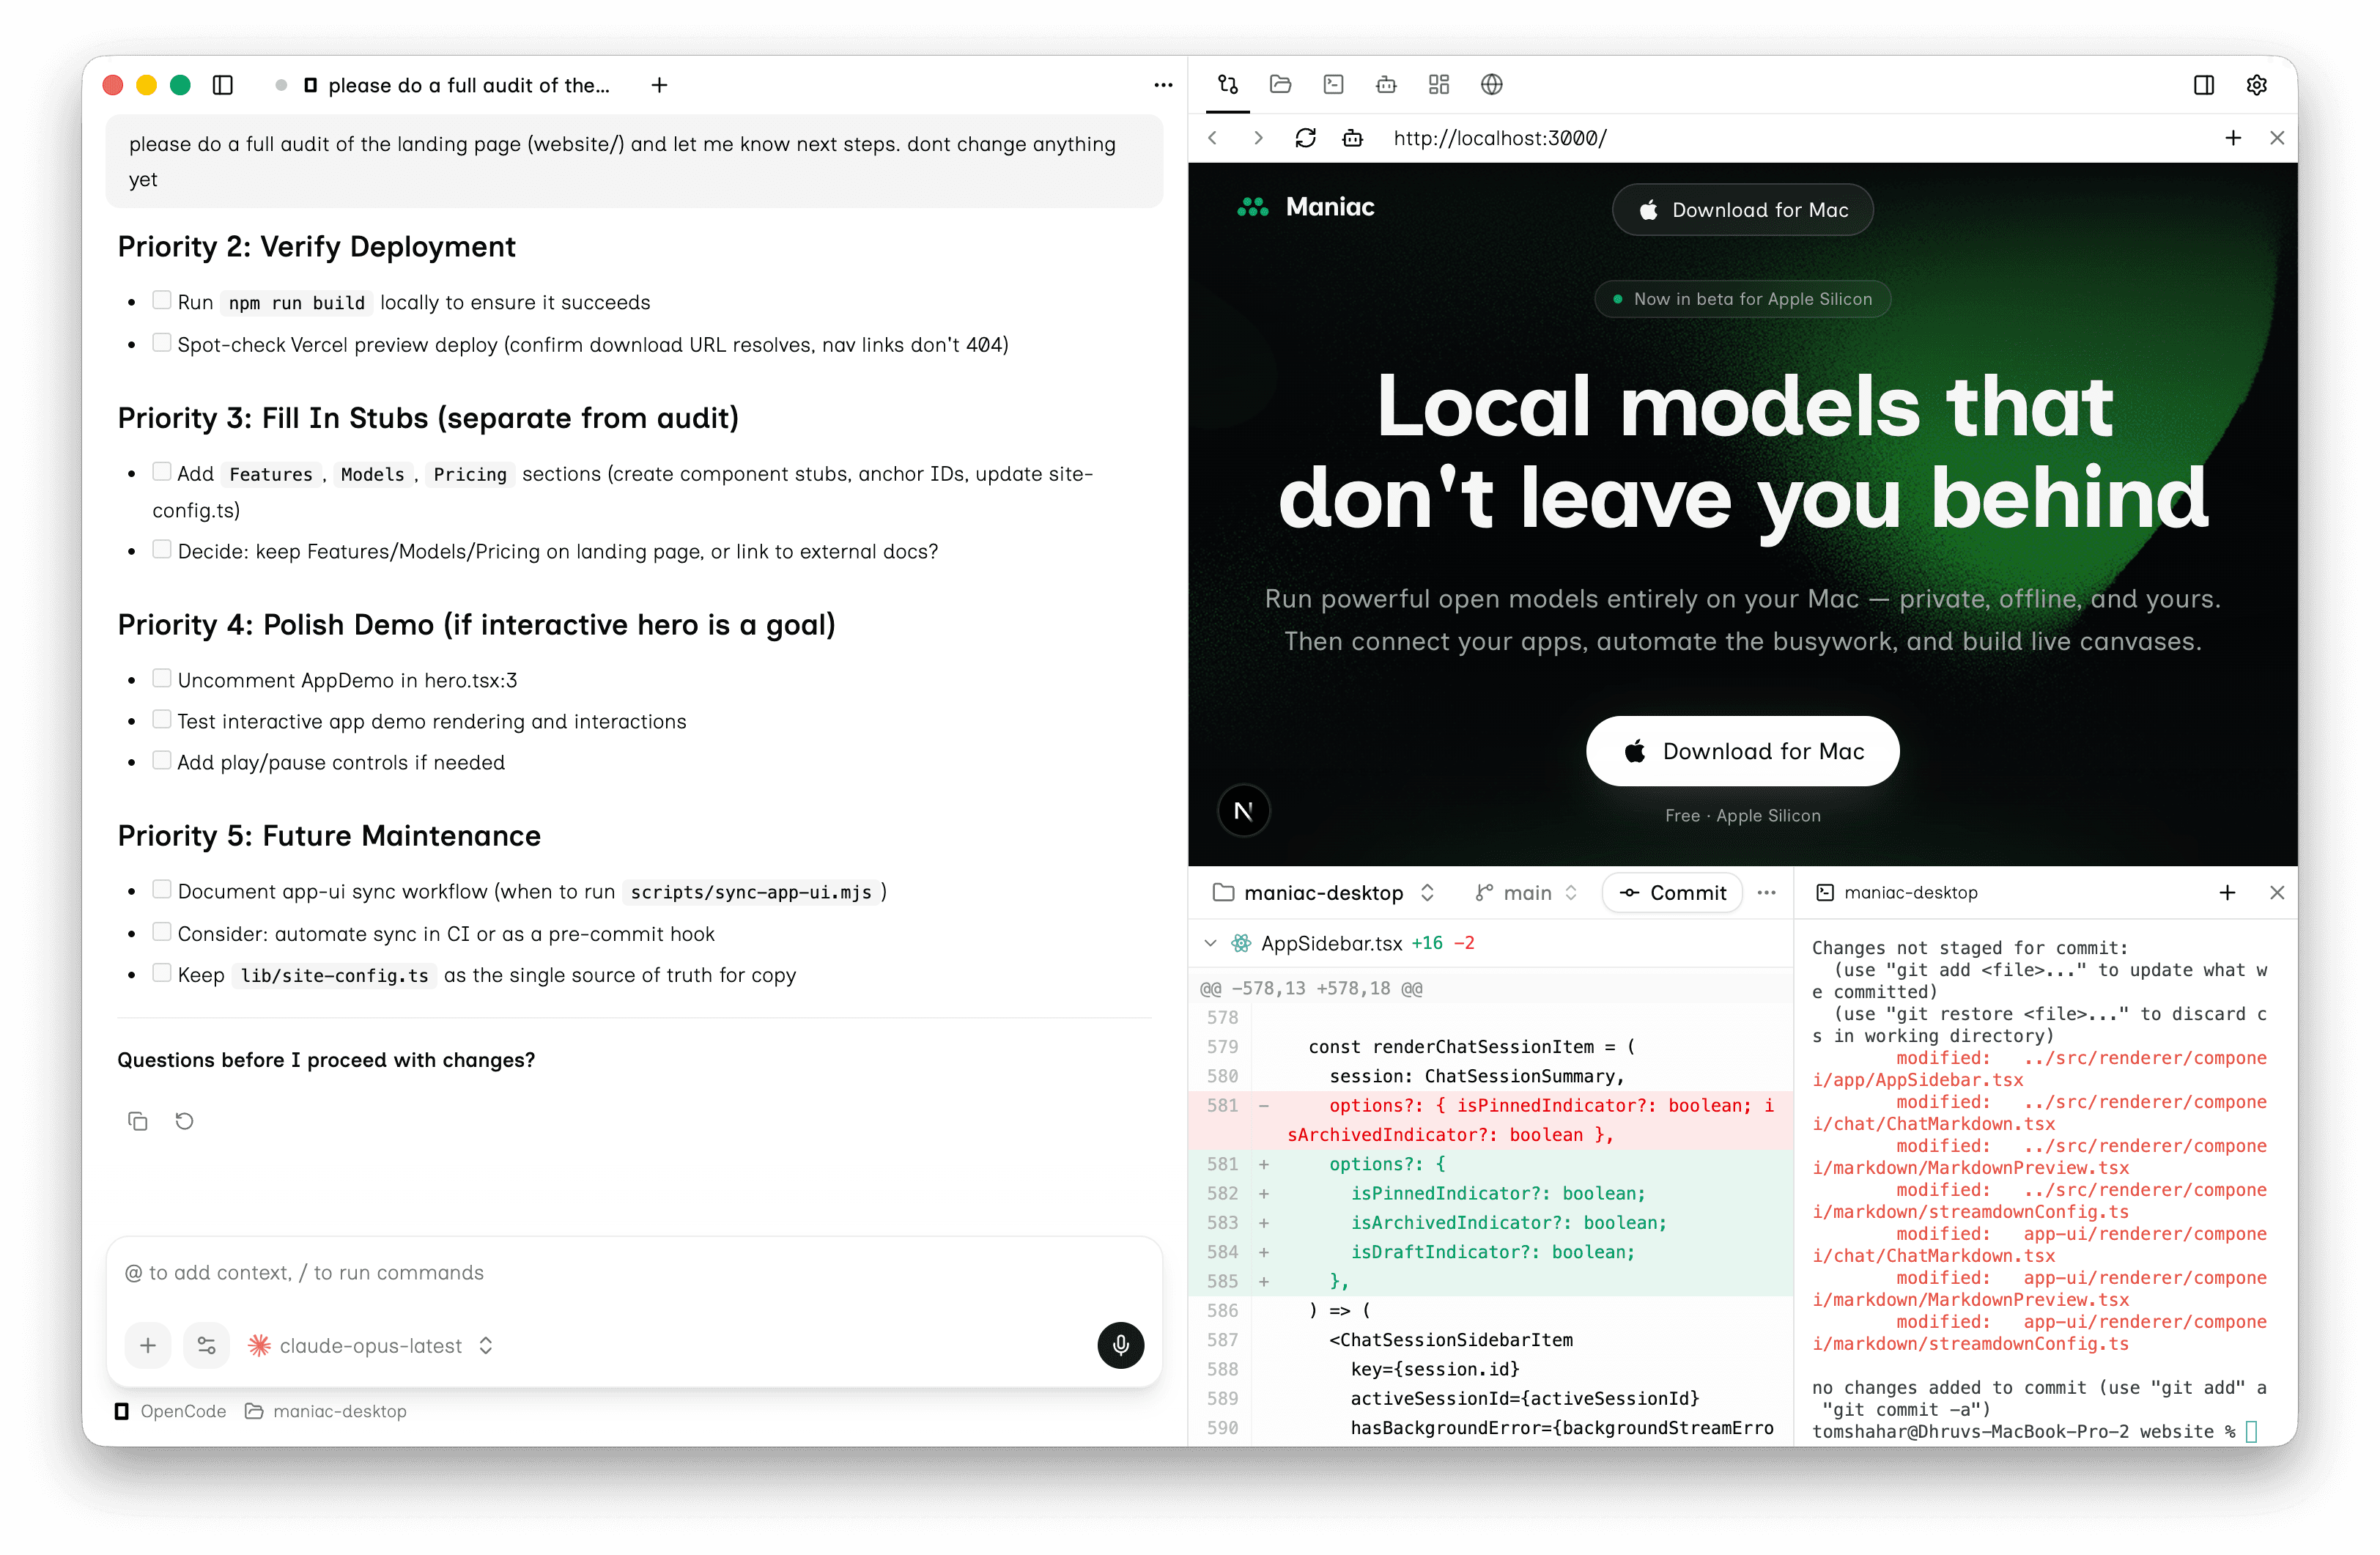Check 'Run npm run build locally' item

[x=161, y=300]
